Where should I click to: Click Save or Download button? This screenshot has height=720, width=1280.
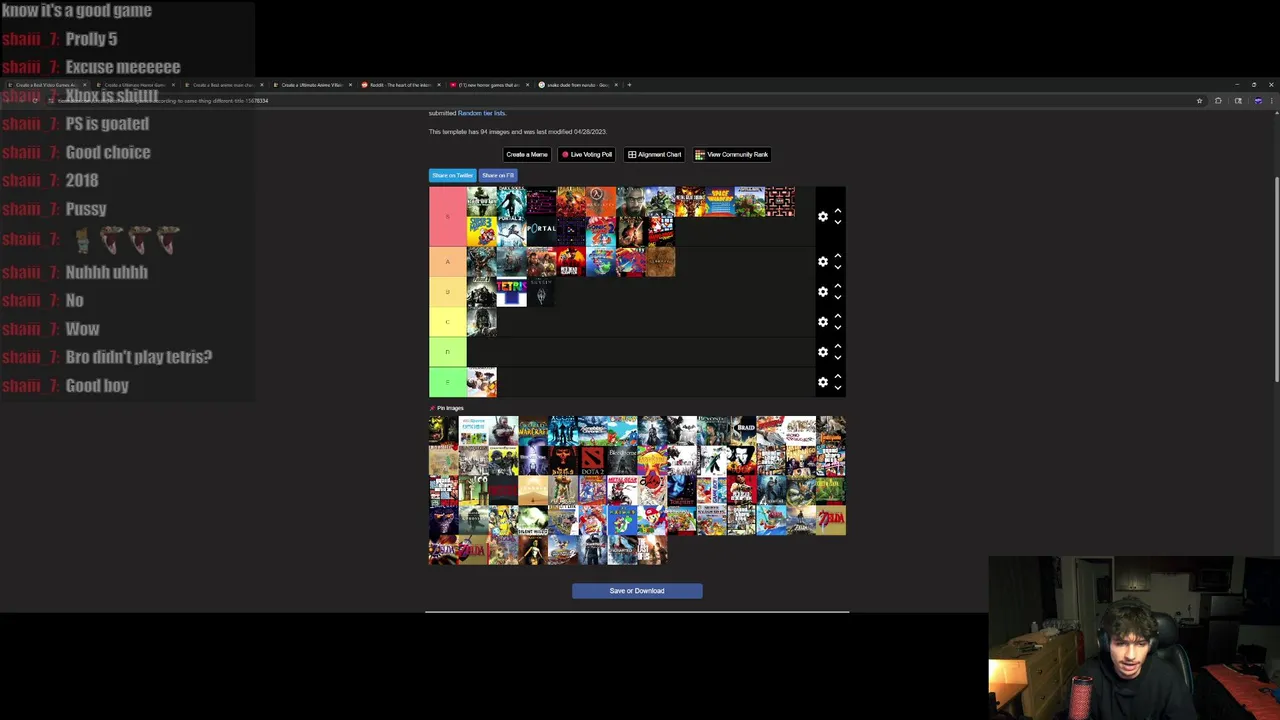click(x=637, y=591)
